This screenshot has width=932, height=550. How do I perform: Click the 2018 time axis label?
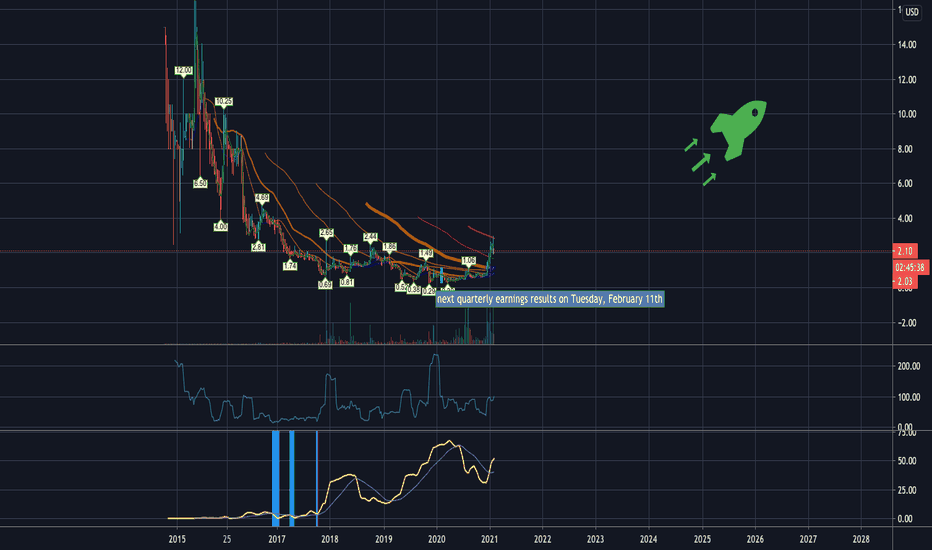(330, 539)
